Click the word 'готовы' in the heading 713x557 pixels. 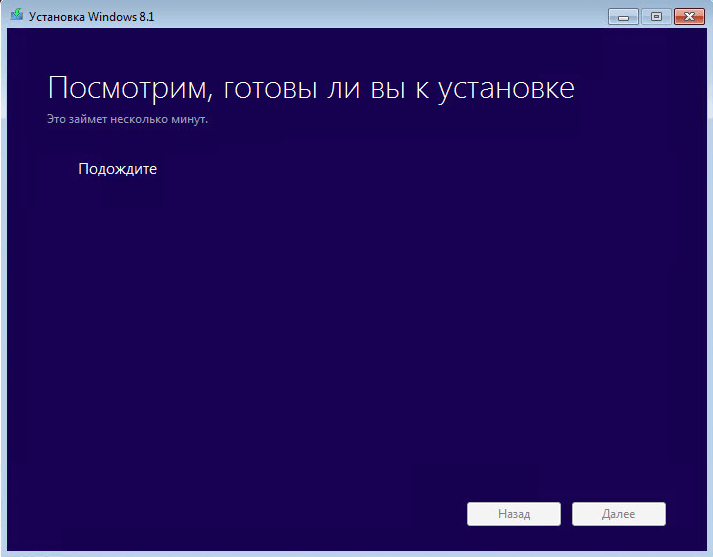270,88
